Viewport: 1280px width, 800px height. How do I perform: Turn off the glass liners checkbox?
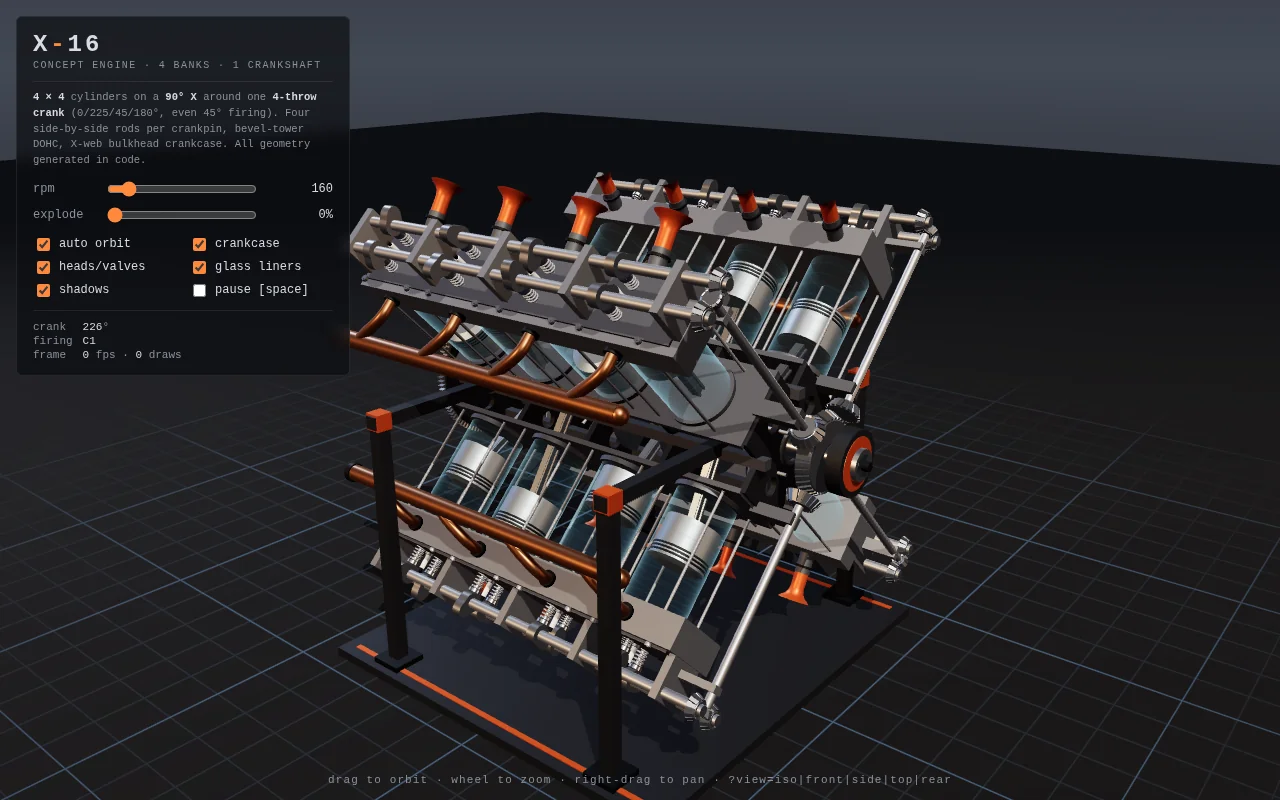(x=199, y=267)
